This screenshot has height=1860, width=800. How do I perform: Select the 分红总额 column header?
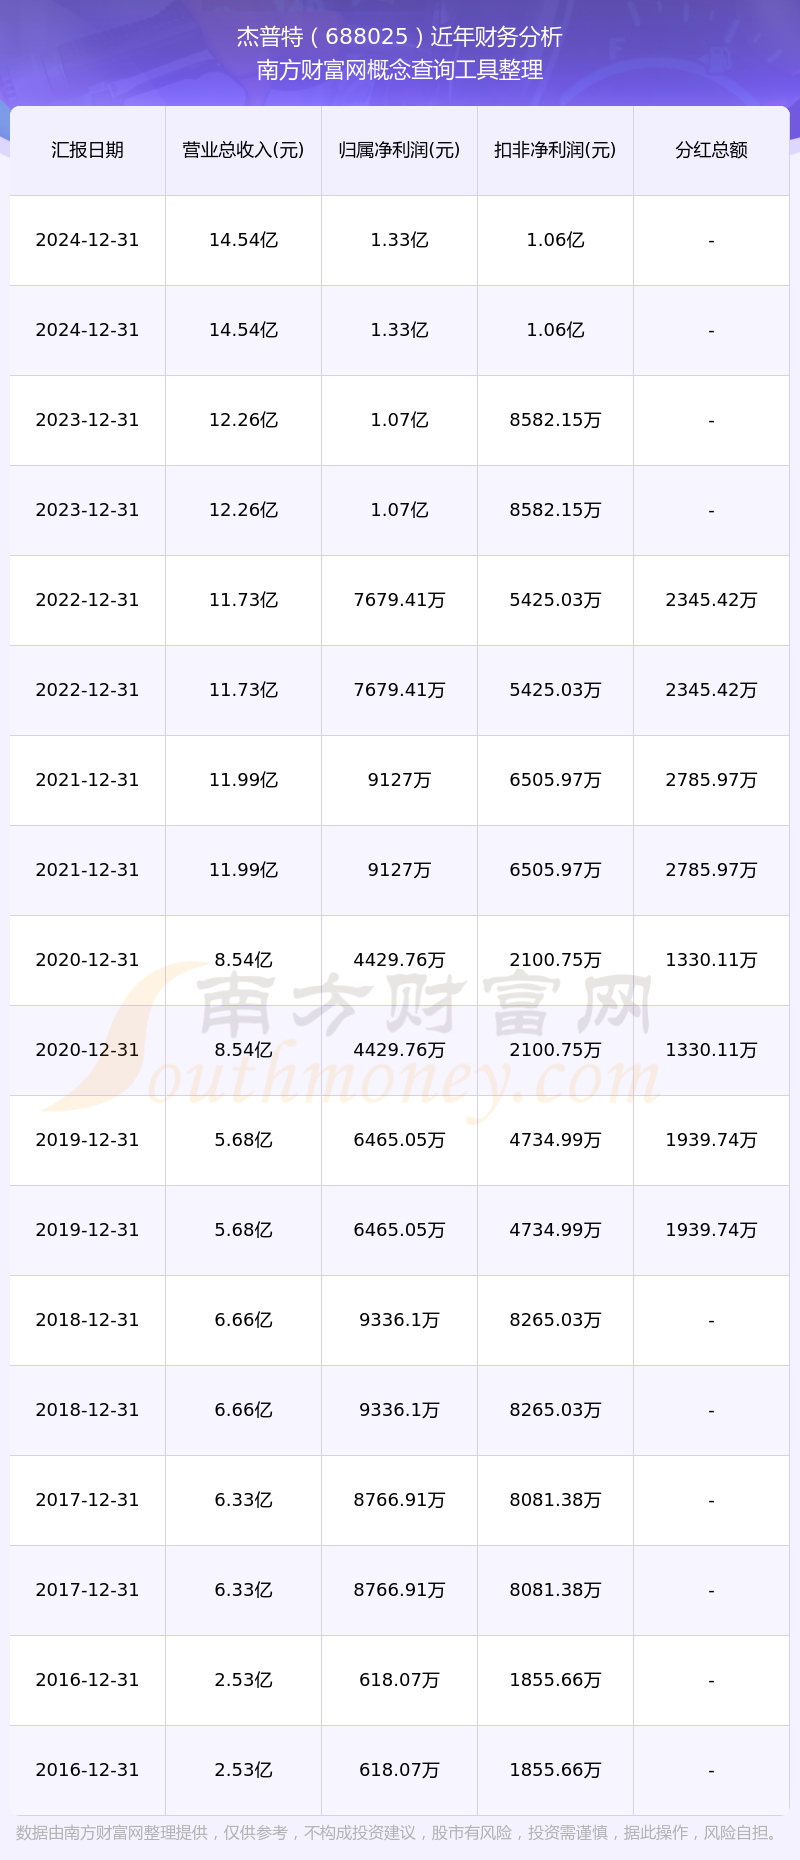tap(711, 150)
